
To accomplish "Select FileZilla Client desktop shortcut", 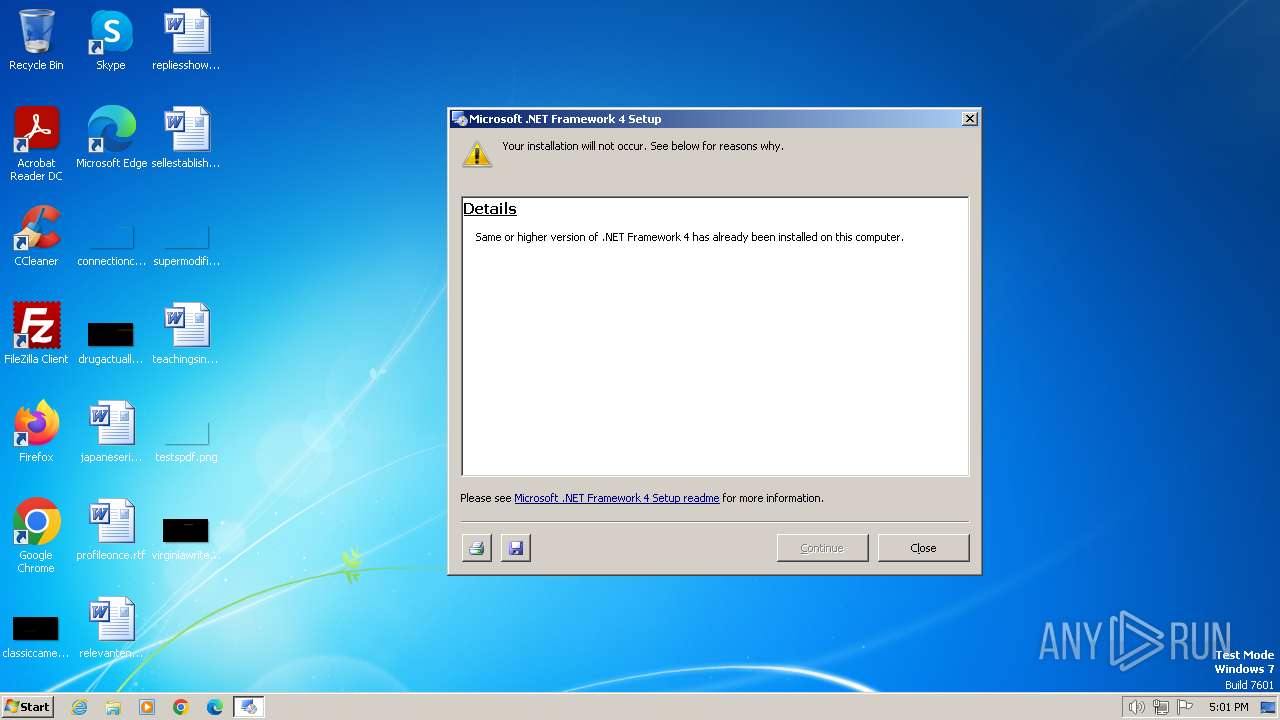I will (x=36, y=334).
